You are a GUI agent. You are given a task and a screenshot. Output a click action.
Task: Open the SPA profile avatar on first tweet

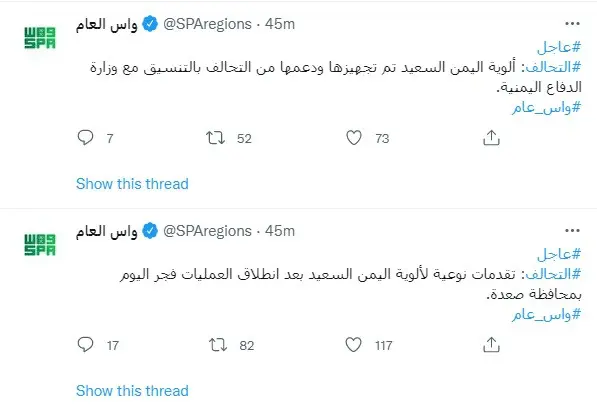pyautogui.click(x=40, y=38)
